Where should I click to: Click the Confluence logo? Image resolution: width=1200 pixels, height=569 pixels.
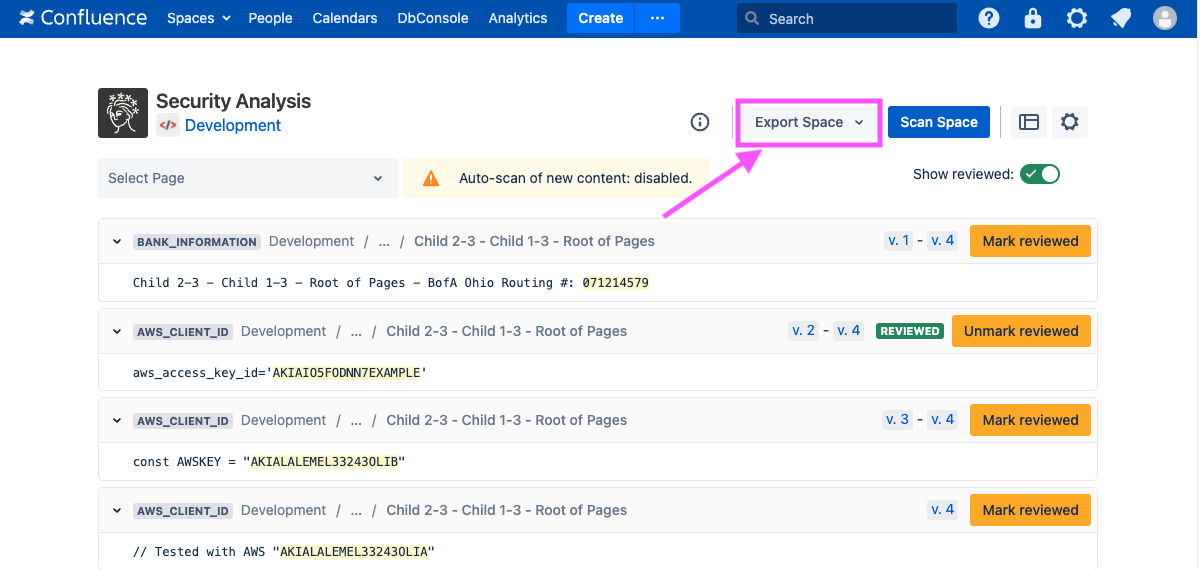83,18
